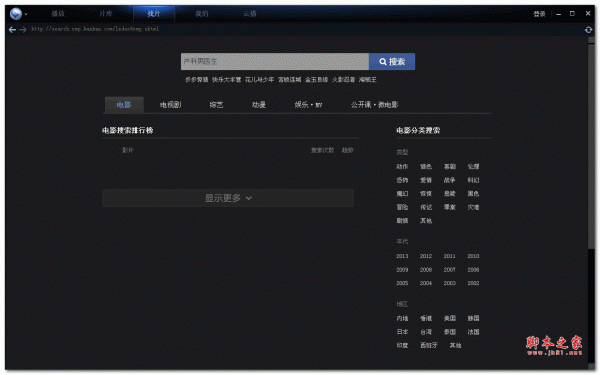Search hot keyword 快乐大本营
600x375 pixels.
(227, 80)
